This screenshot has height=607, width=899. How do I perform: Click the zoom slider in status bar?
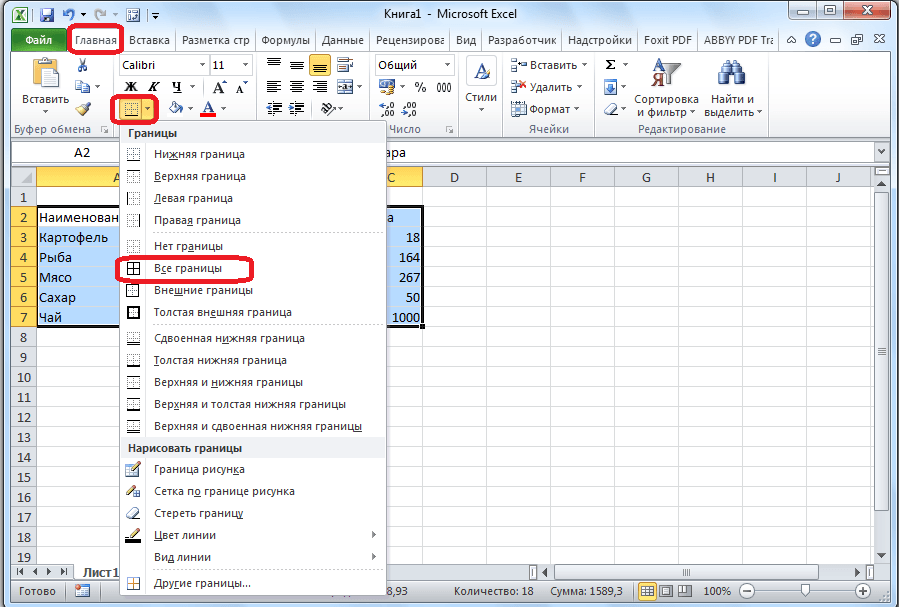tap(805, 591)
